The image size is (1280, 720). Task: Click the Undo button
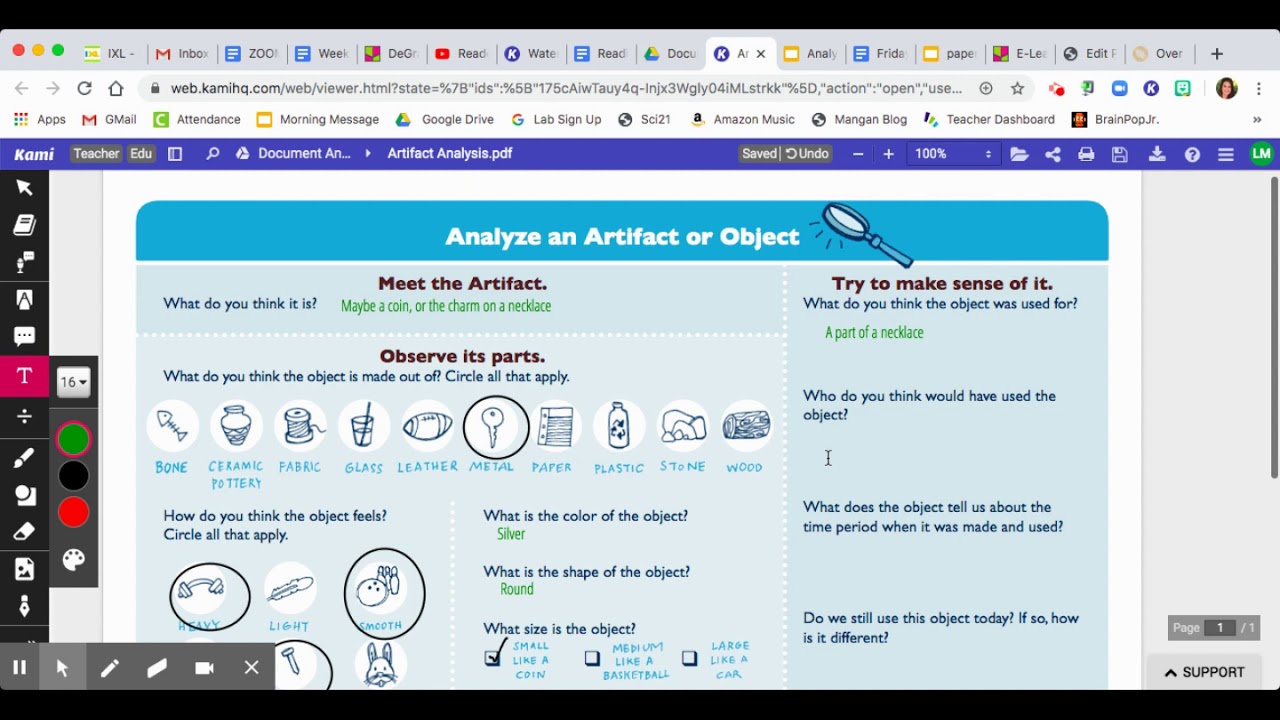pyautogui.click(x=807, y=154)
